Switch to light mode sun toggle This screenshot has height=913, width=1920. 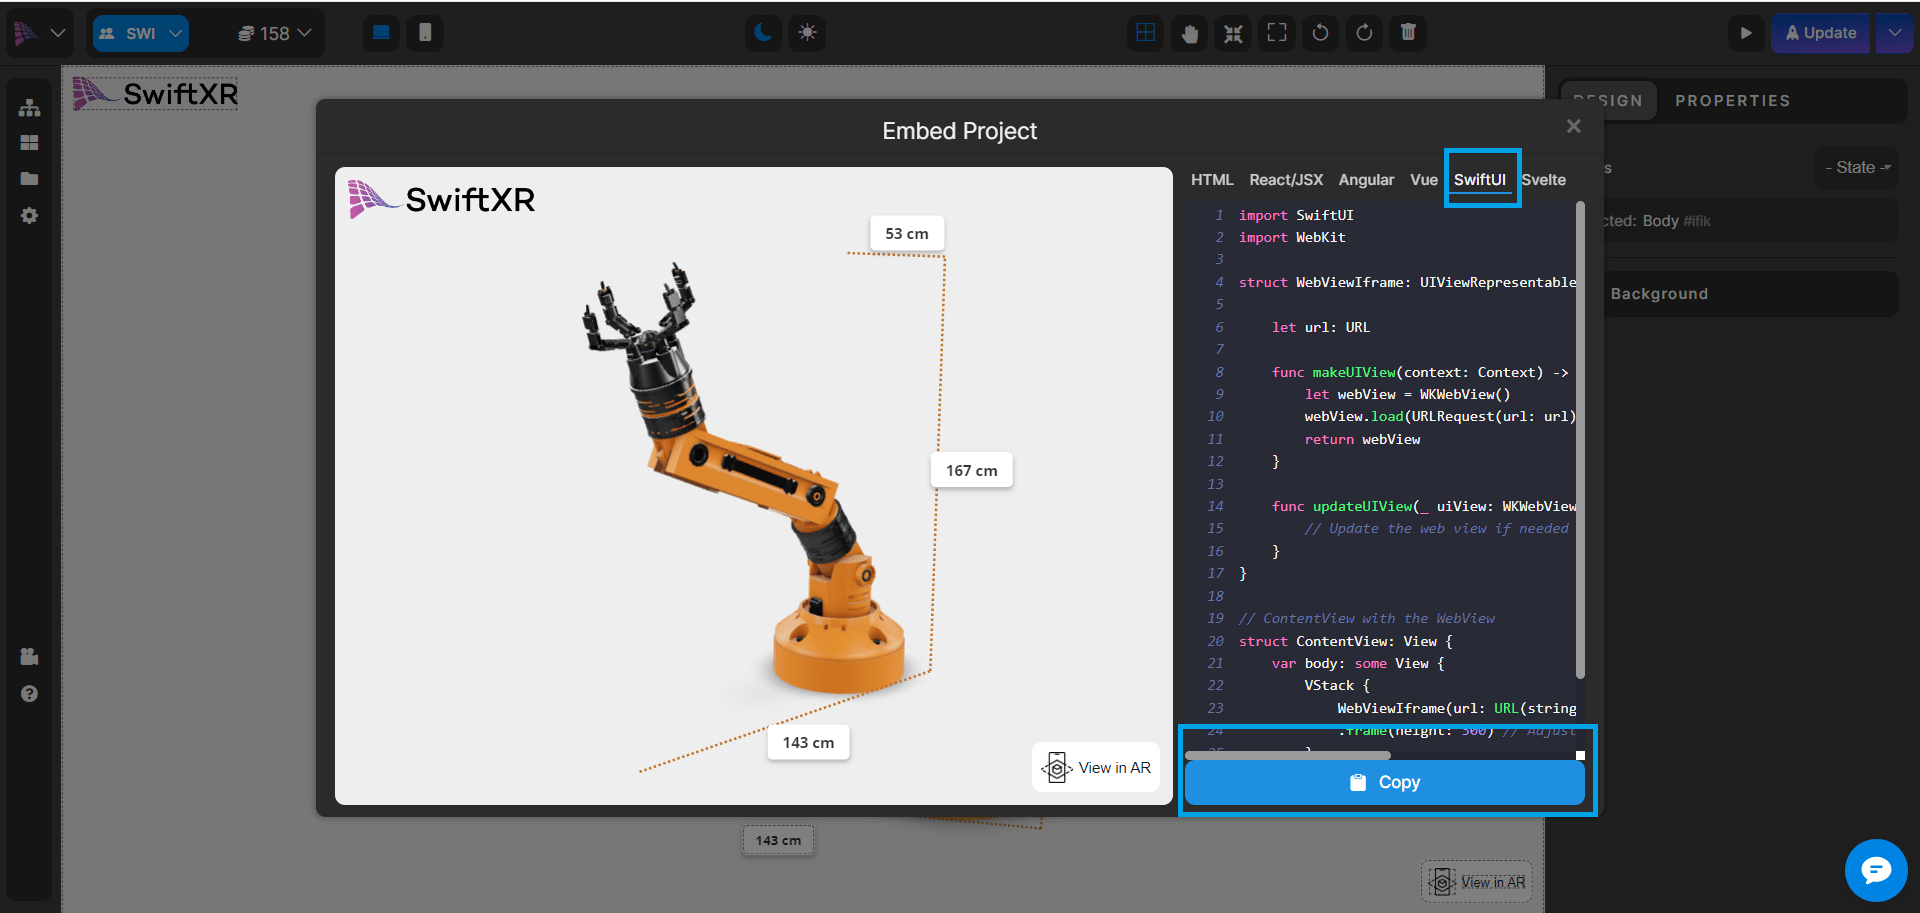pyautogui.click(x=807, y=33)
